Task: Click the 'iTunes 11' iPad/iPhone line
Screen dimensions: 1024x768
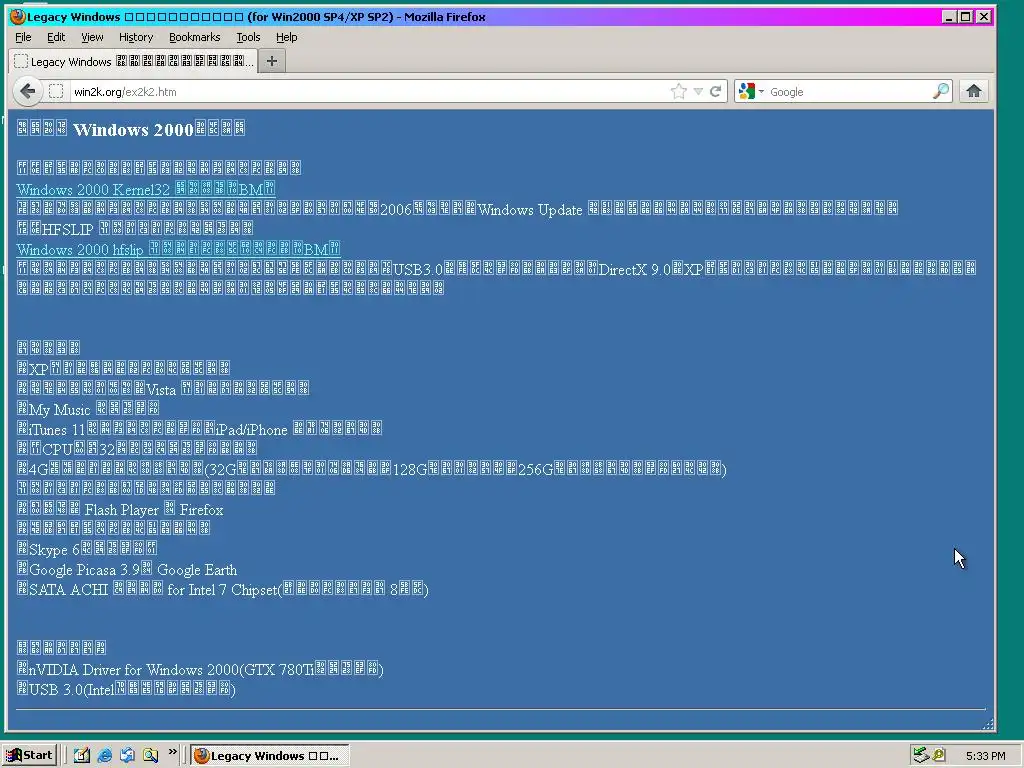Action: coord(199,429)
